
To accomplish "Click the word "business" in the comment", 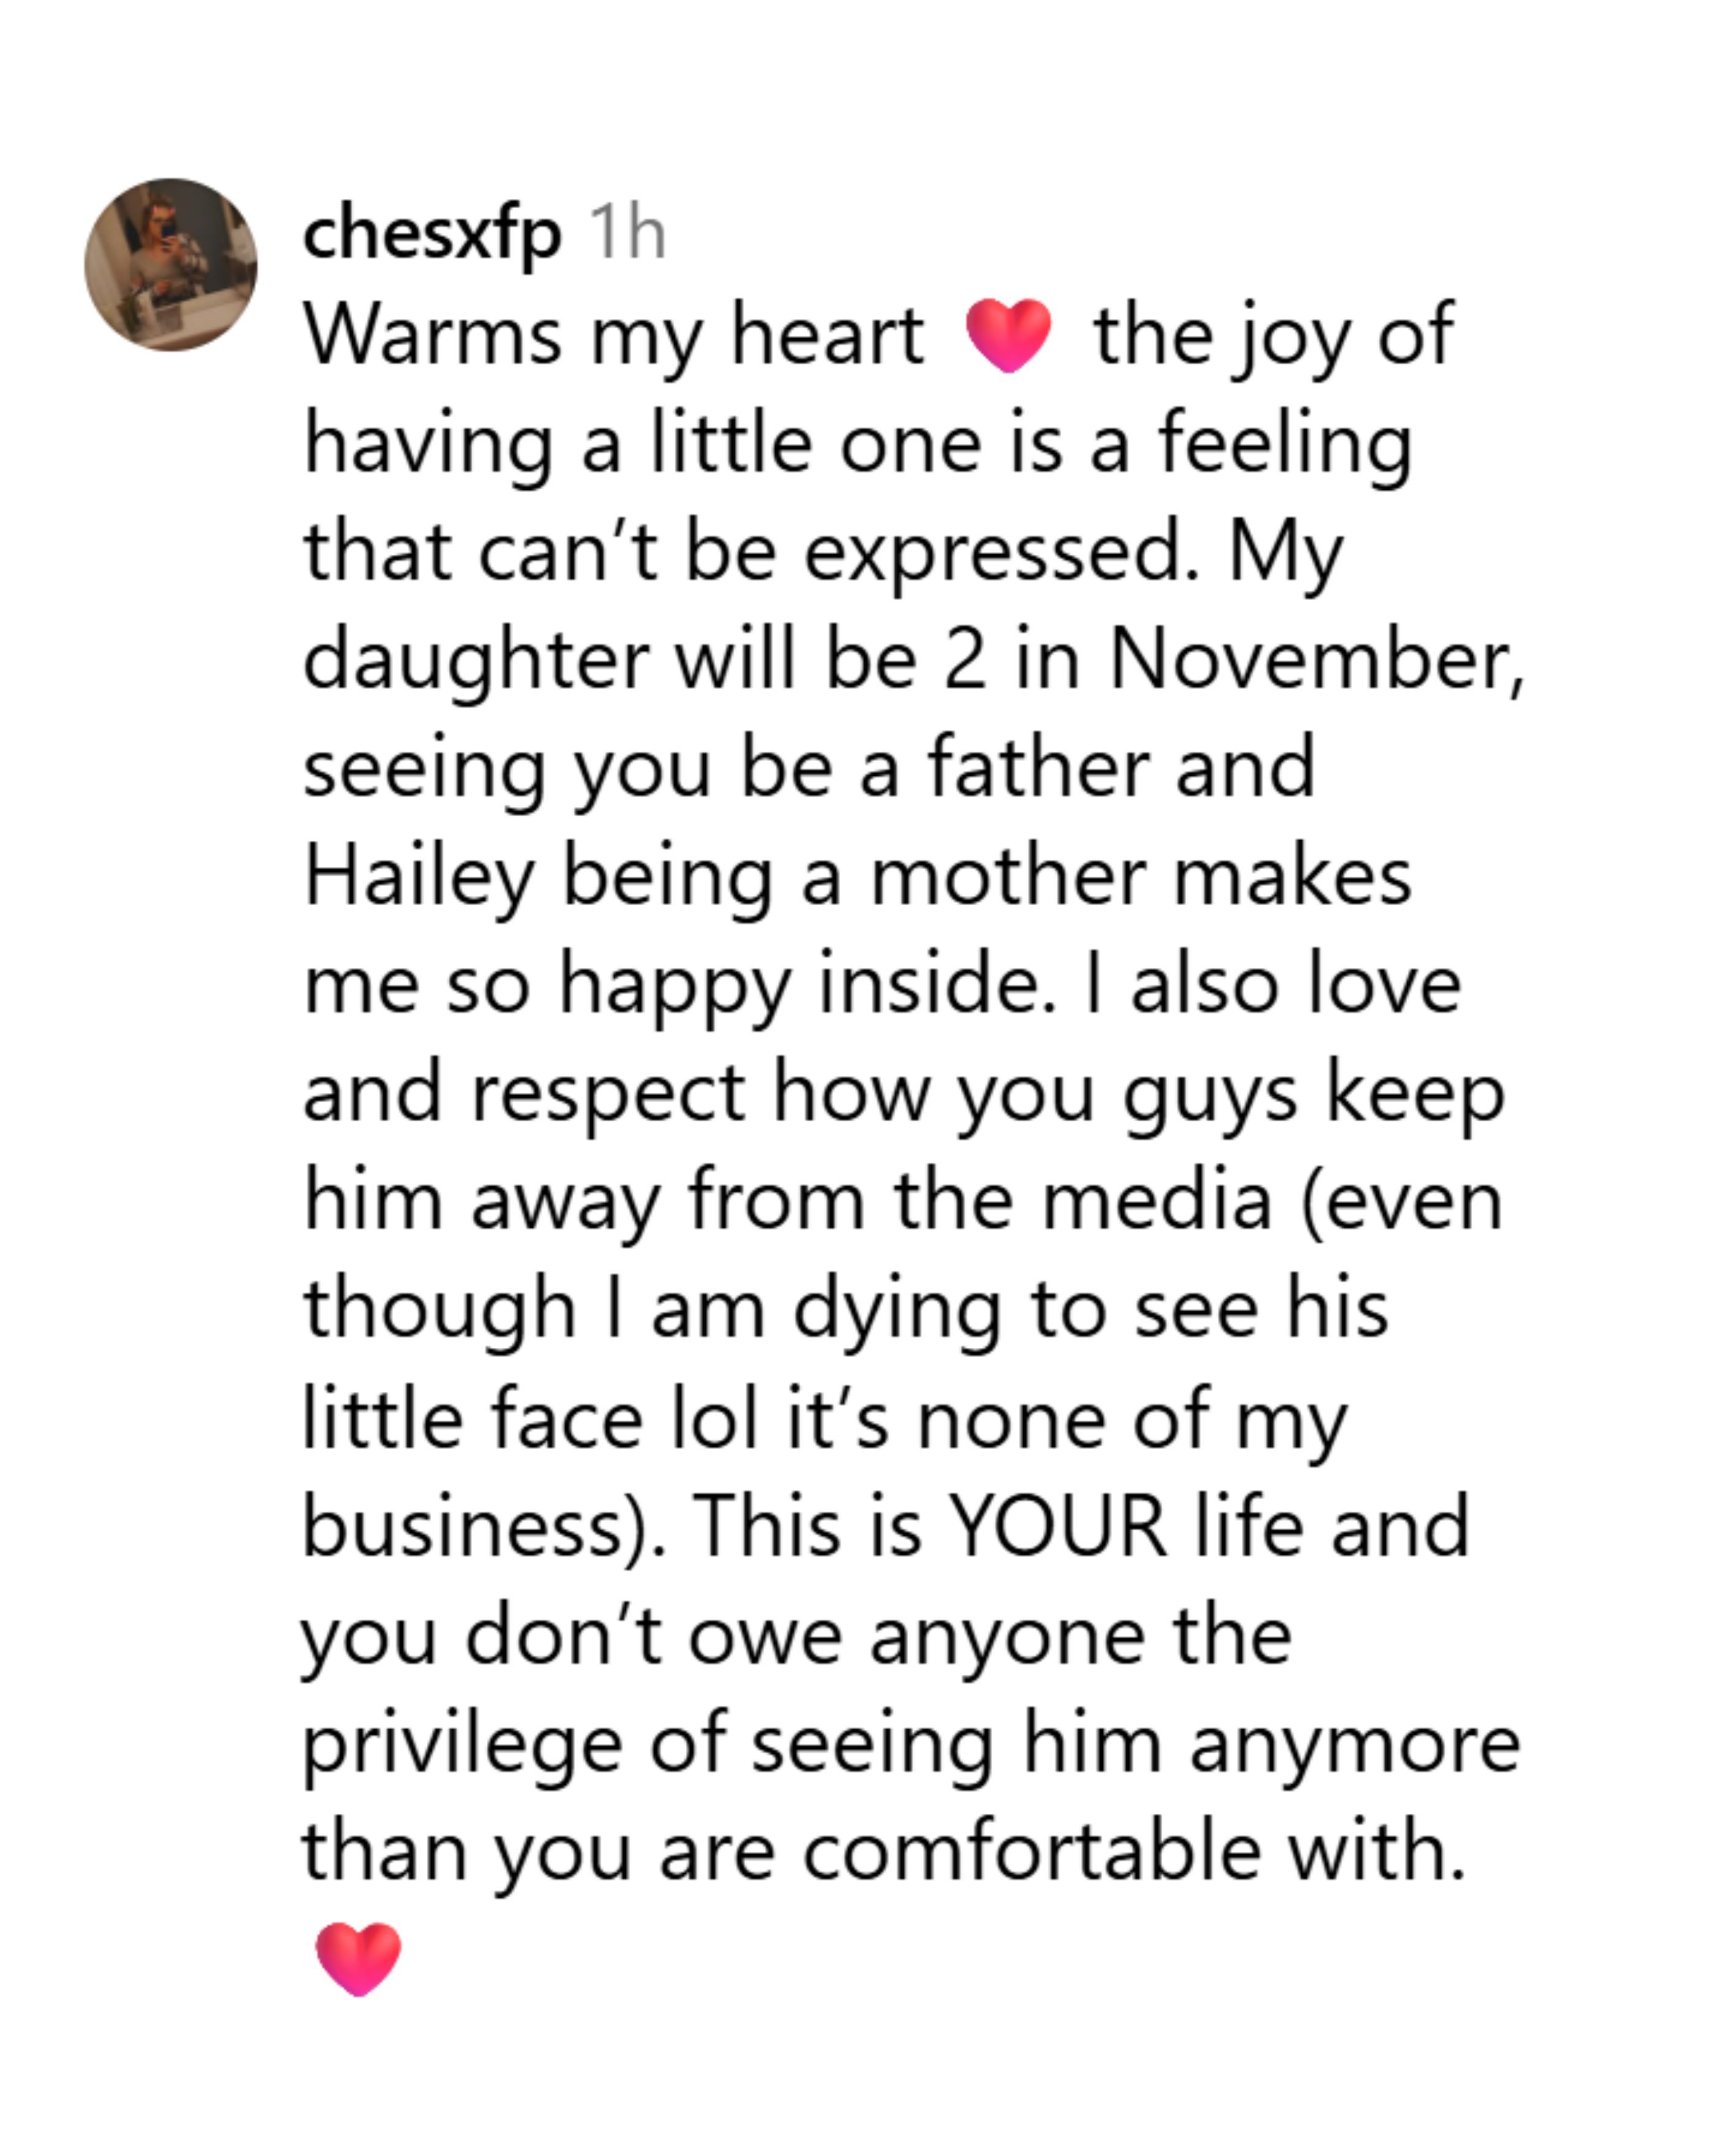I will coord(463,1527).
